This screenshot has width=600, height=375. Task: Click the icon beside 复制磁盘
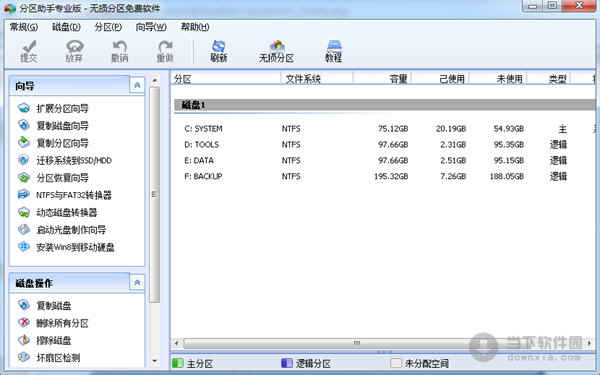click(24, 305)
